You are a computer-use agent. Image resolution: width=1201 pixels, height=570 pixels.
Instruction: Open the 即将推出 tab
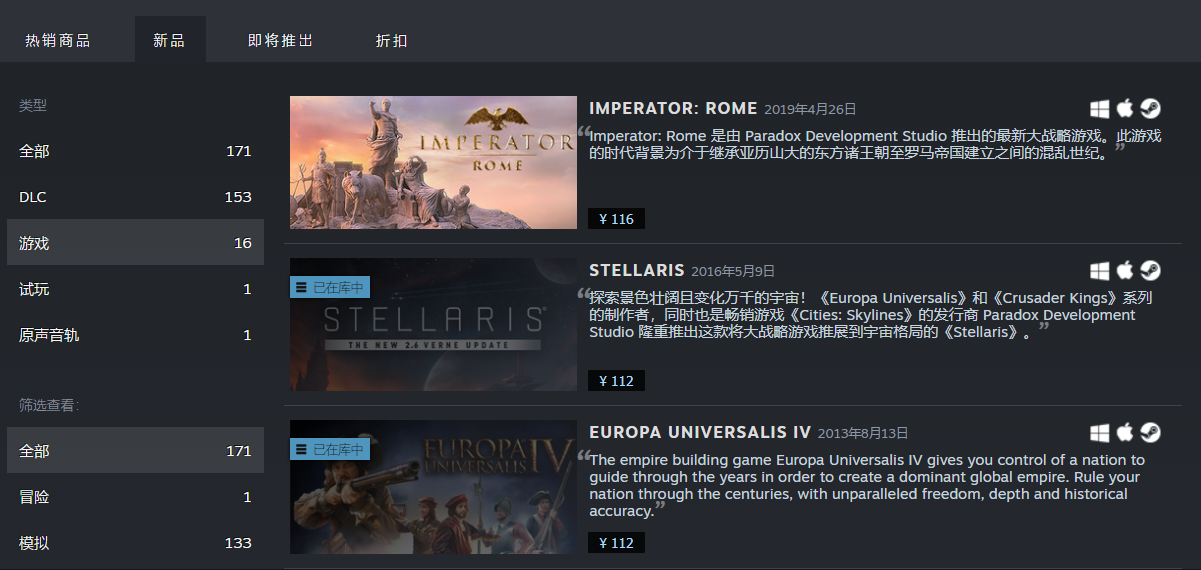coord(281,40)
